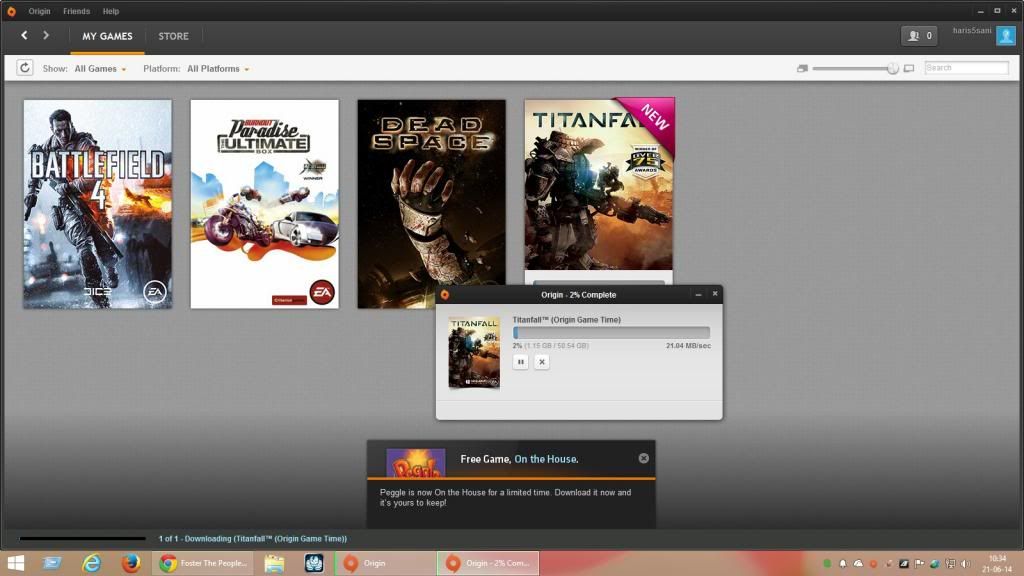Screen dimensions: 1024x576
Task: Click the Origin tray icon
Action: click(873, 563)
